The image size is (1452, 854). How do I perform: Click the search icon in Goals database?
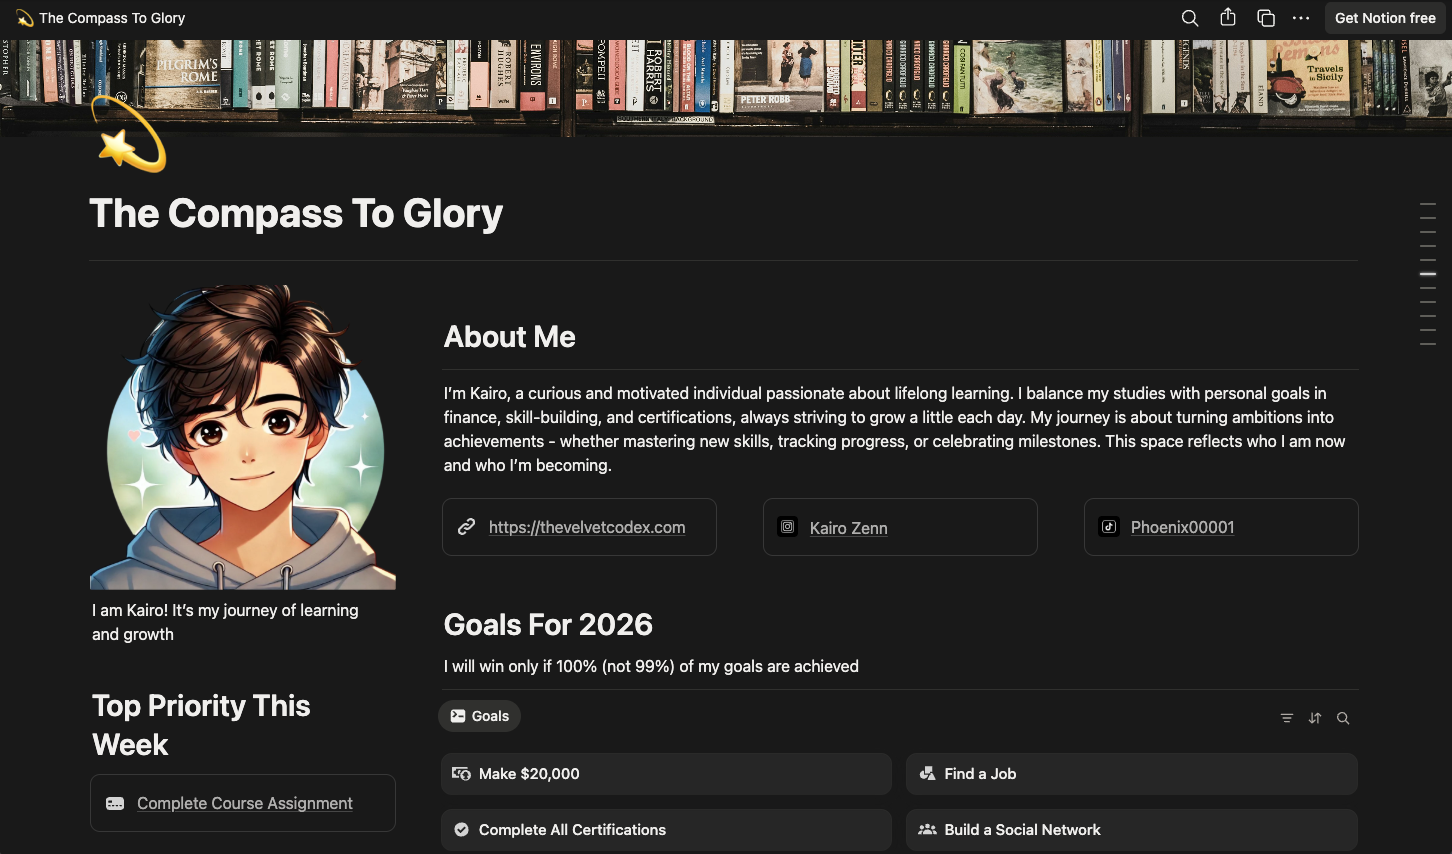point(1343,718)
